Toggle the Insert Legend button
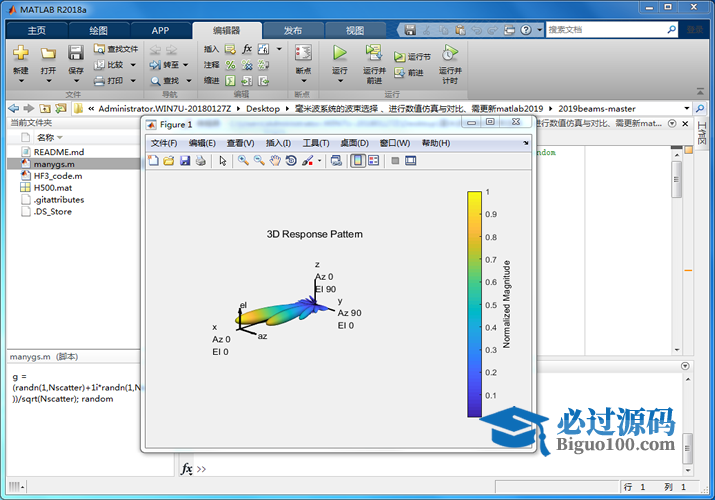Image resolution: width=715 pixels, height=500 pixels. [373, 160]
